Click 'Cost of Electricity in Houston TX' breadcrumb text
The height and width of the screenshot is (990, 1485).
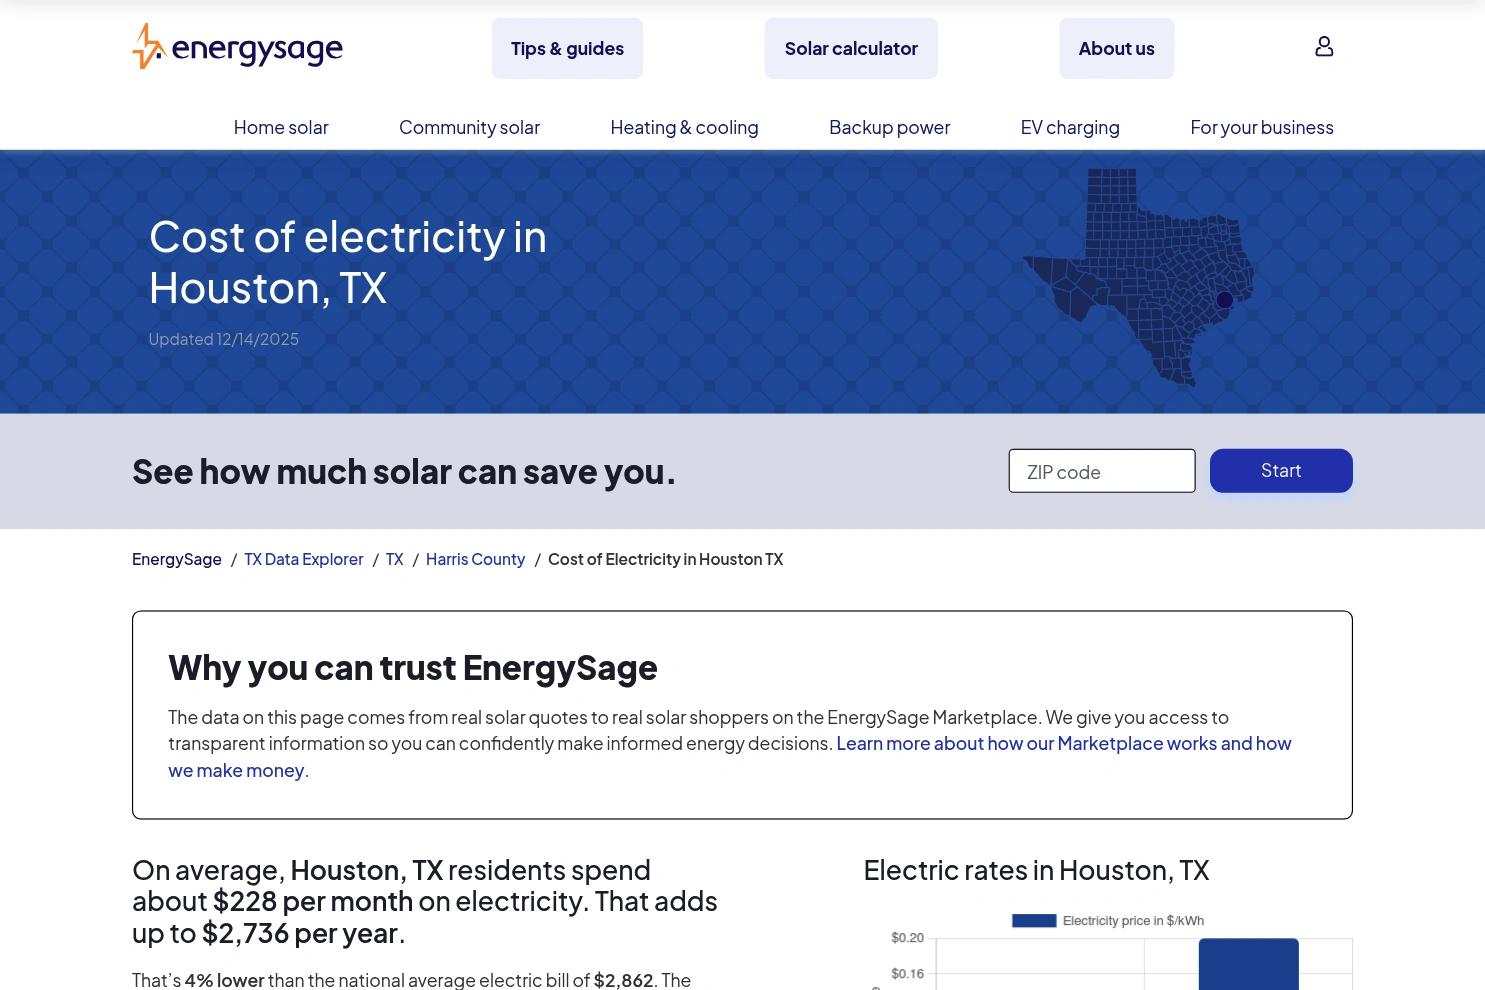pos(665,559)
